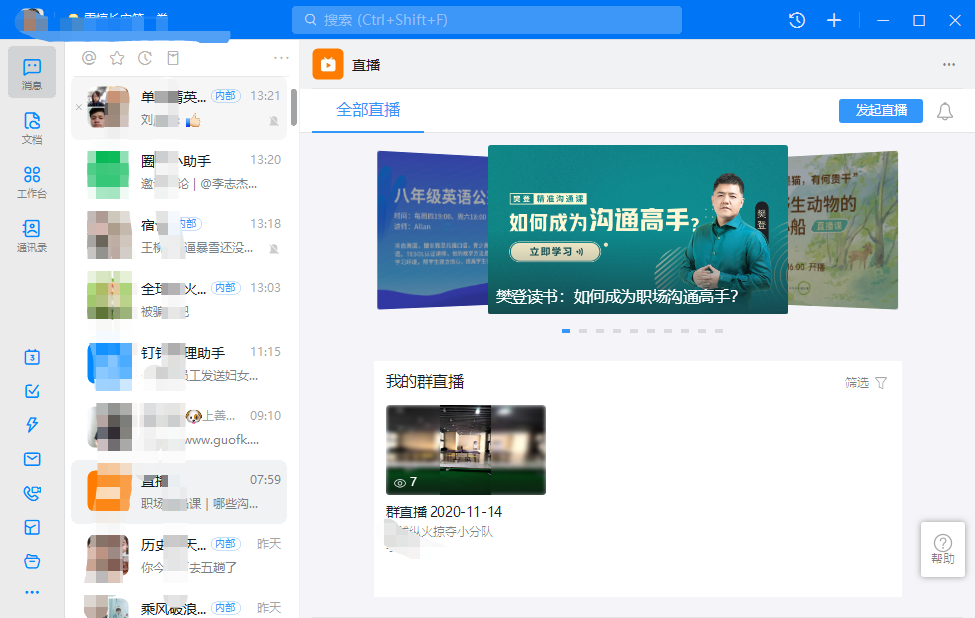This screenshot has width=975, height=618.
Task: Open the 乘风破浪 conversation
Action: [179, 606]
